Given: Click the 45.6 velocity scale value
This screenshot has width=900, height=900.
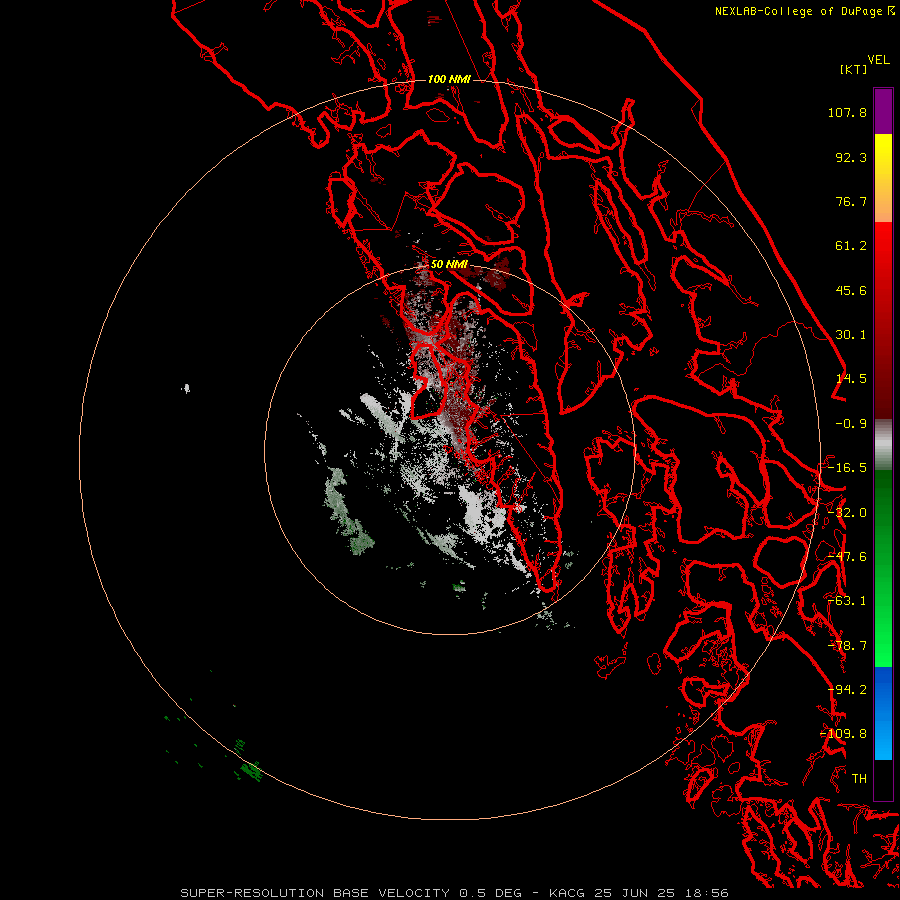Looking at the screenshot, I should [851, 290].
